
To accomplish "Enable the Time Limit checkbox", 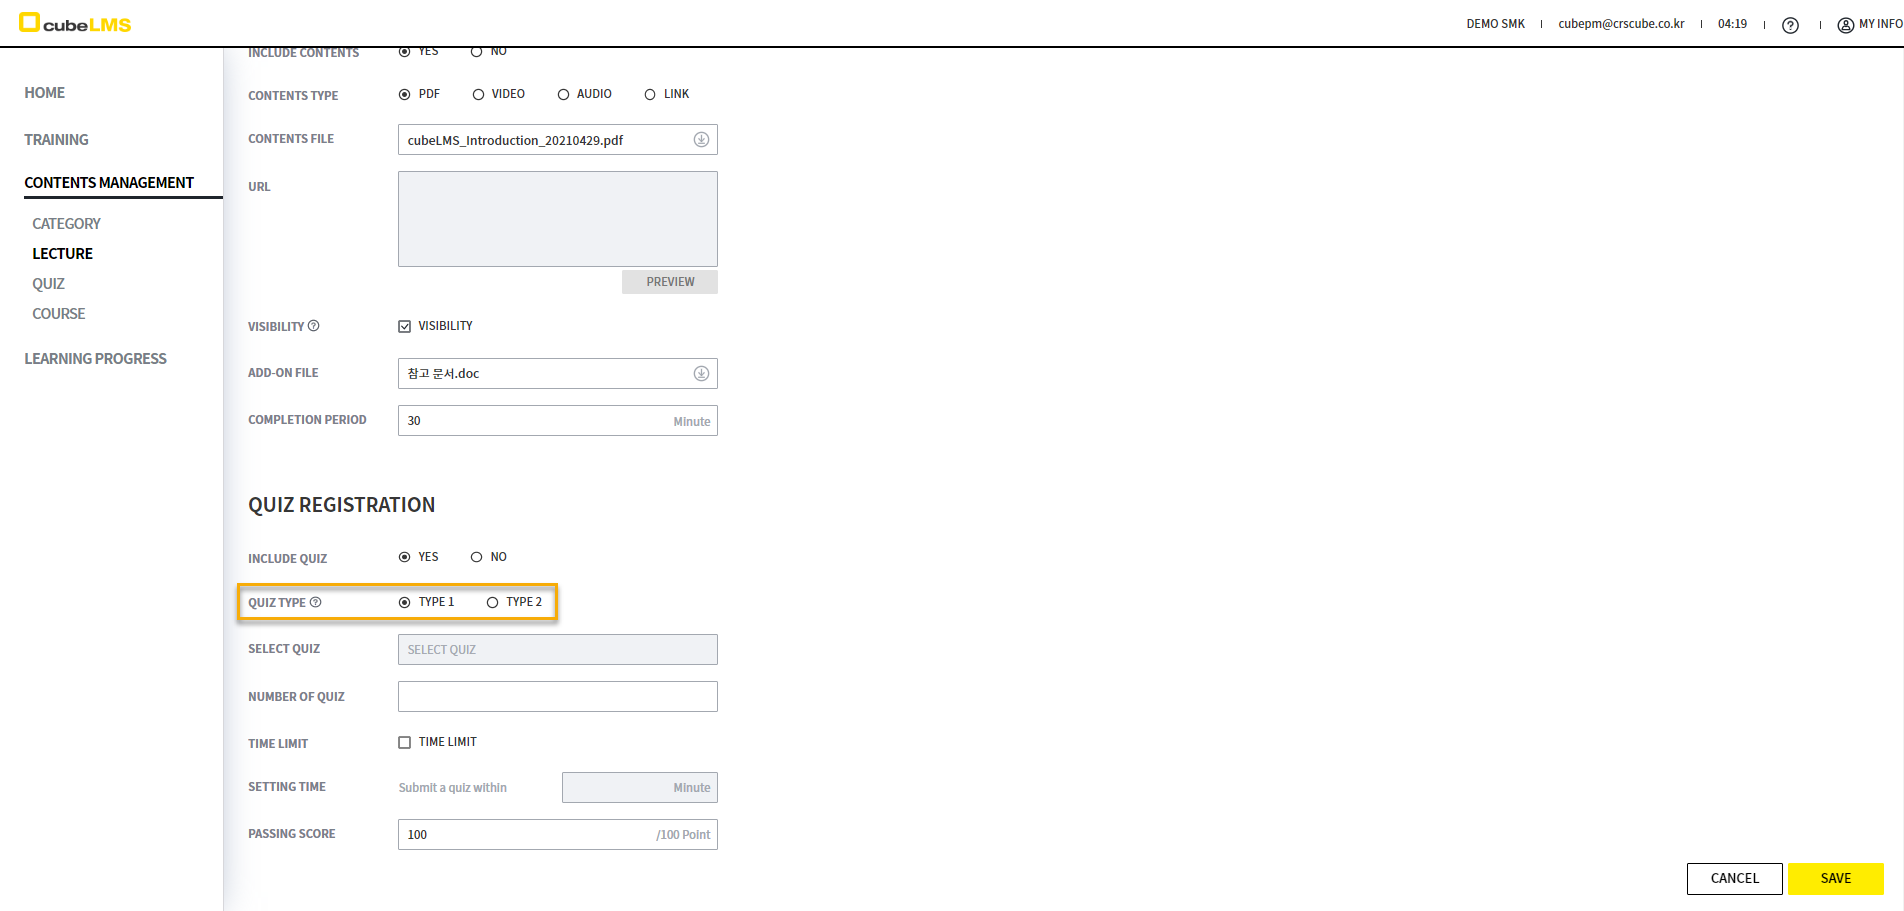I will 405,743.
